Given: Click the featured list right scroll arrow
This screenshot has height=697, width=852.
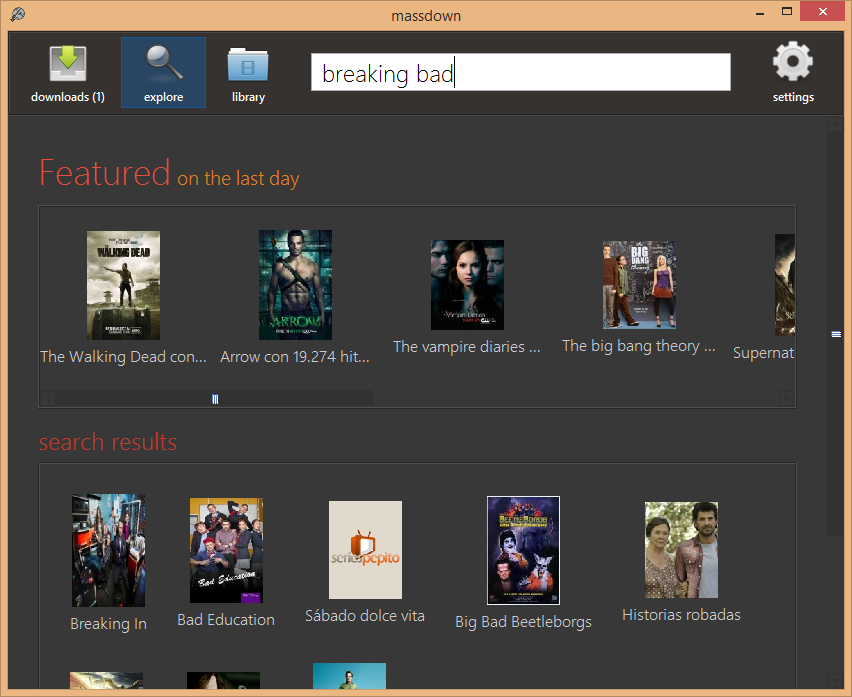Looking at the screenshot, I should tap(786, 399).
